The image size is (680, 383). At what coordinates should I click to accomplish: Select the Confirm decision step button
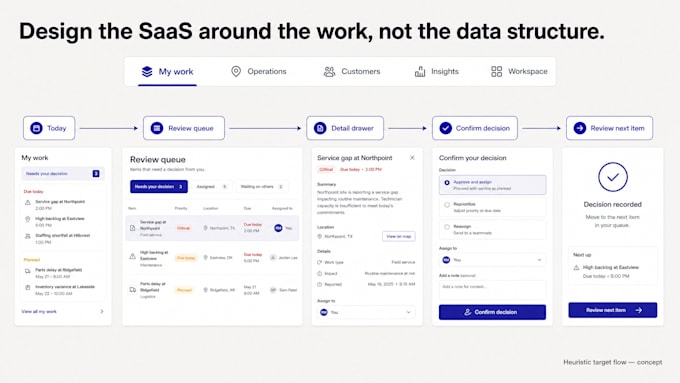pos(475,128)
